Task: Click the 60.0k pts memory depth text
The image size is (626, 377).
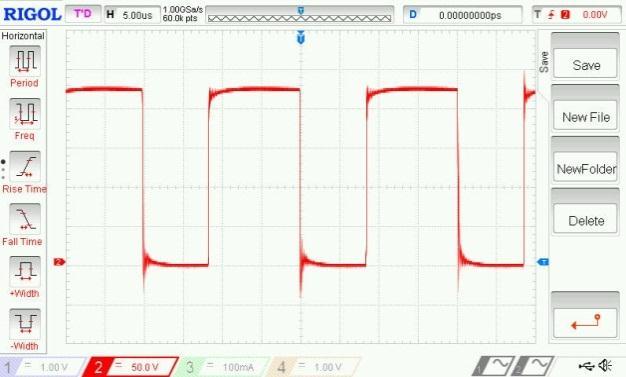Action: pyautogui.click(x=180, y=18)
